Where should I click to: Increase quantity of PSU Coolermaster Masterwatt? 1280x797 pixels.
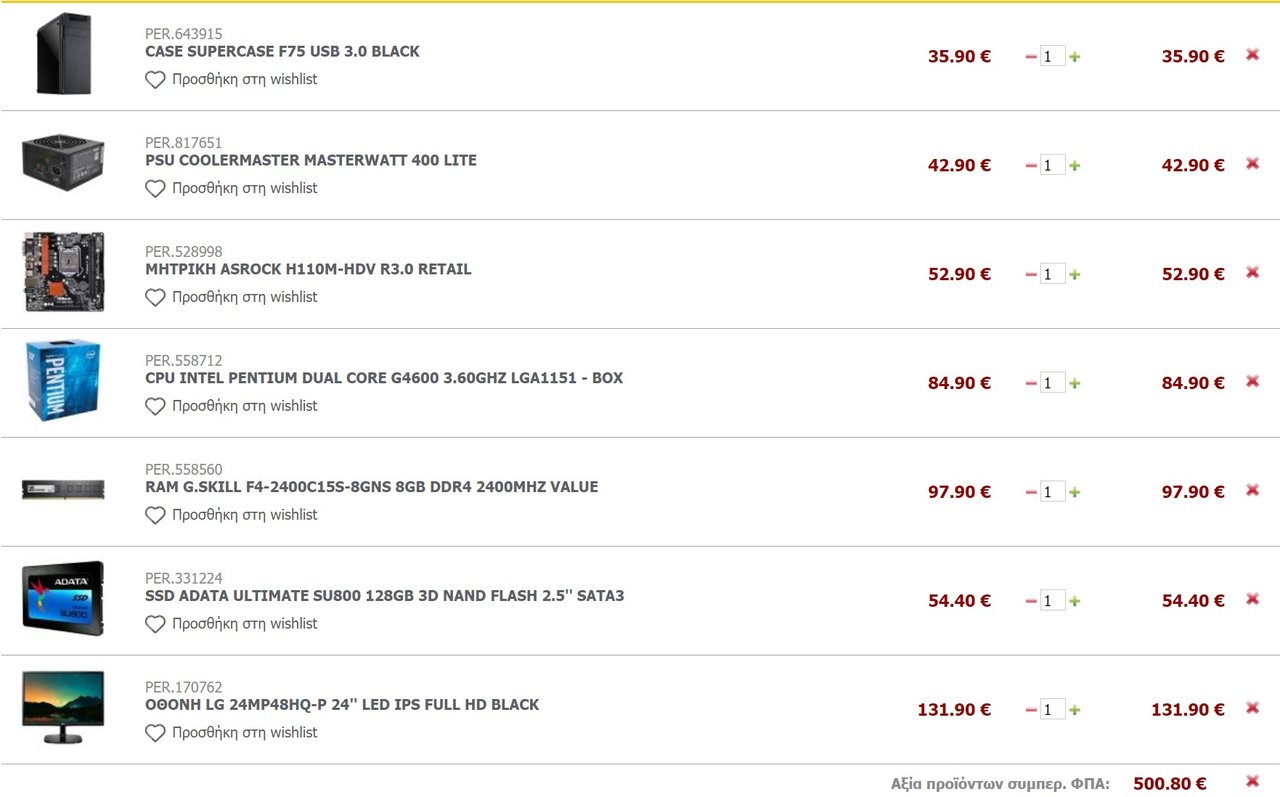click(x=1075, y=166)
